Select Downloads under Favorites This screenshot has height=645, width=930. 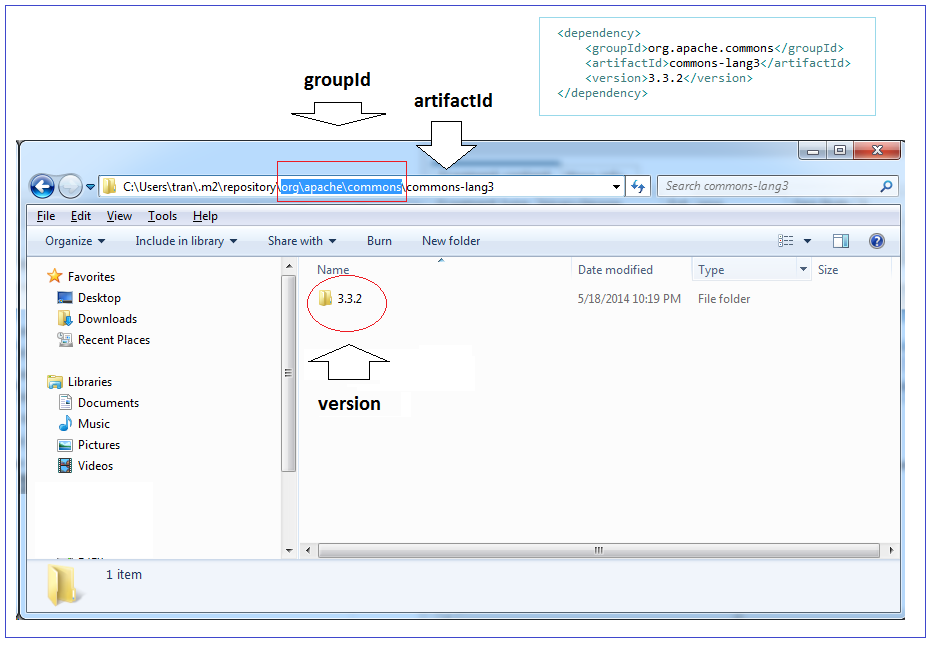107,319
